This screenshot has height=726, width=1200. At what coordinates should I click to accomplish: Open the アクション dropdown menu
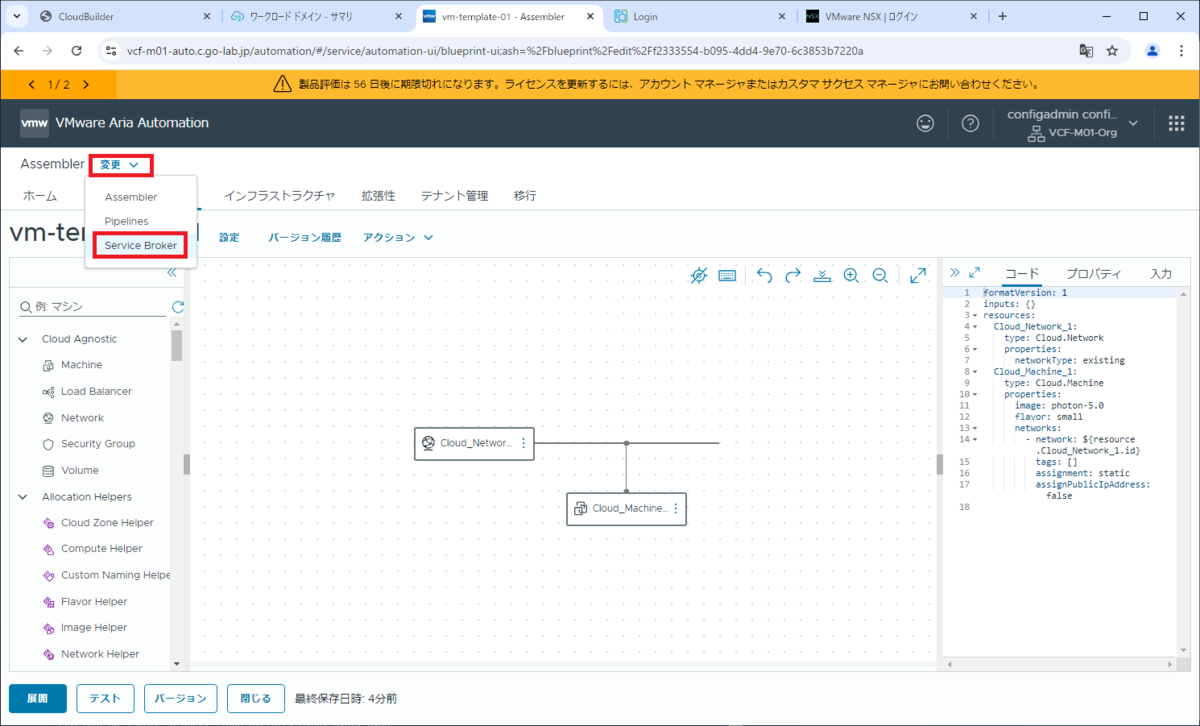[398, 237]
